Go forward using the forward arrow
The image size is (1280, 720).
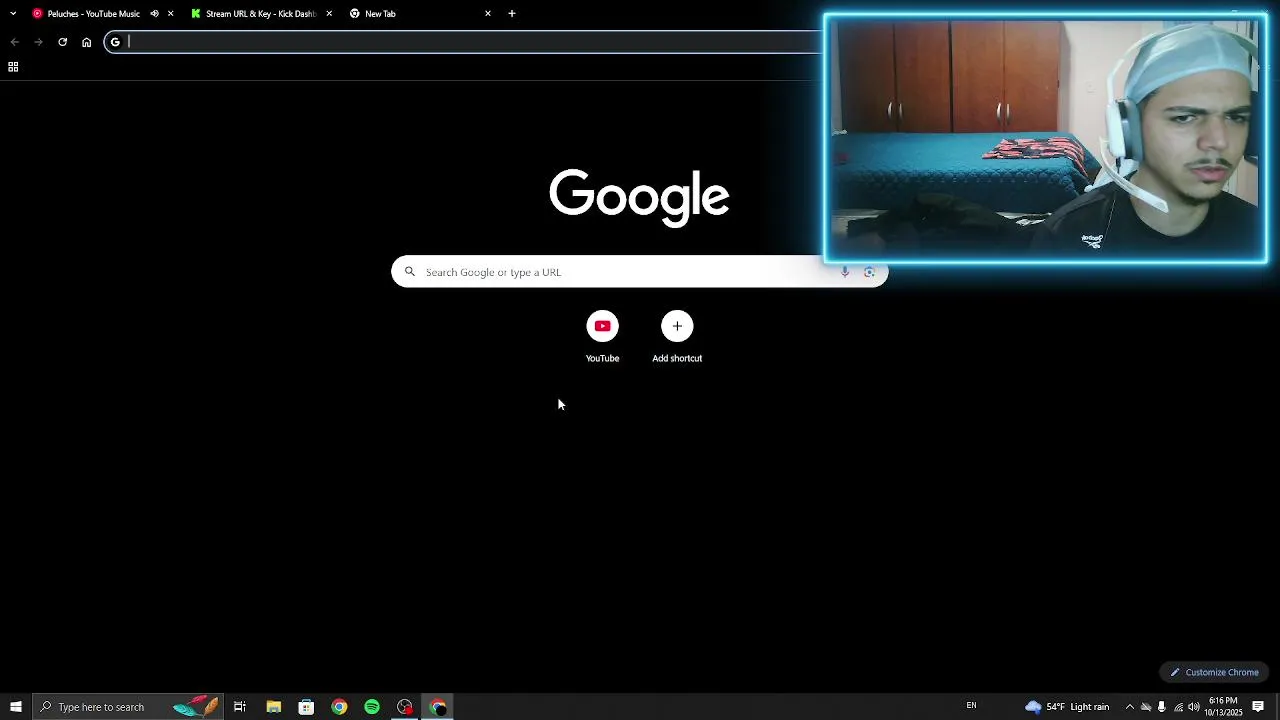click(38, 42)
